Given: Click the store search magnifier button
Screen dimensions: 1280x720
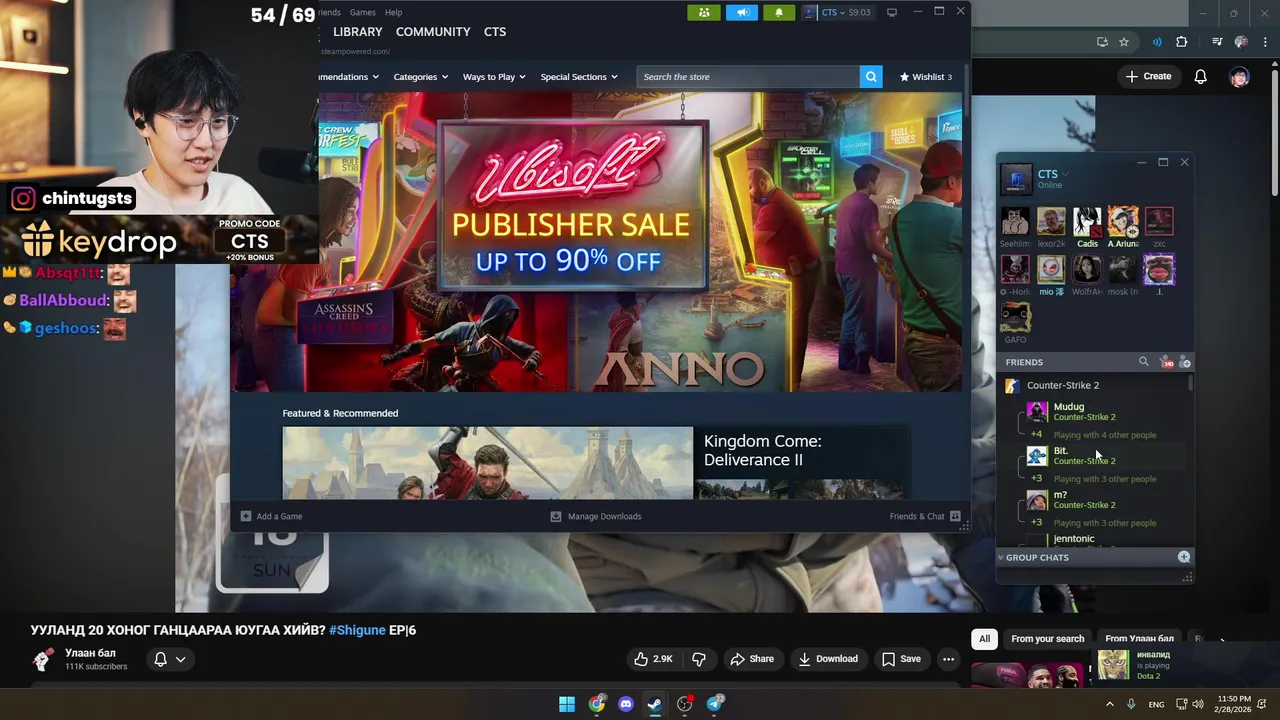Looking at the screenshot, I should 871,77.
